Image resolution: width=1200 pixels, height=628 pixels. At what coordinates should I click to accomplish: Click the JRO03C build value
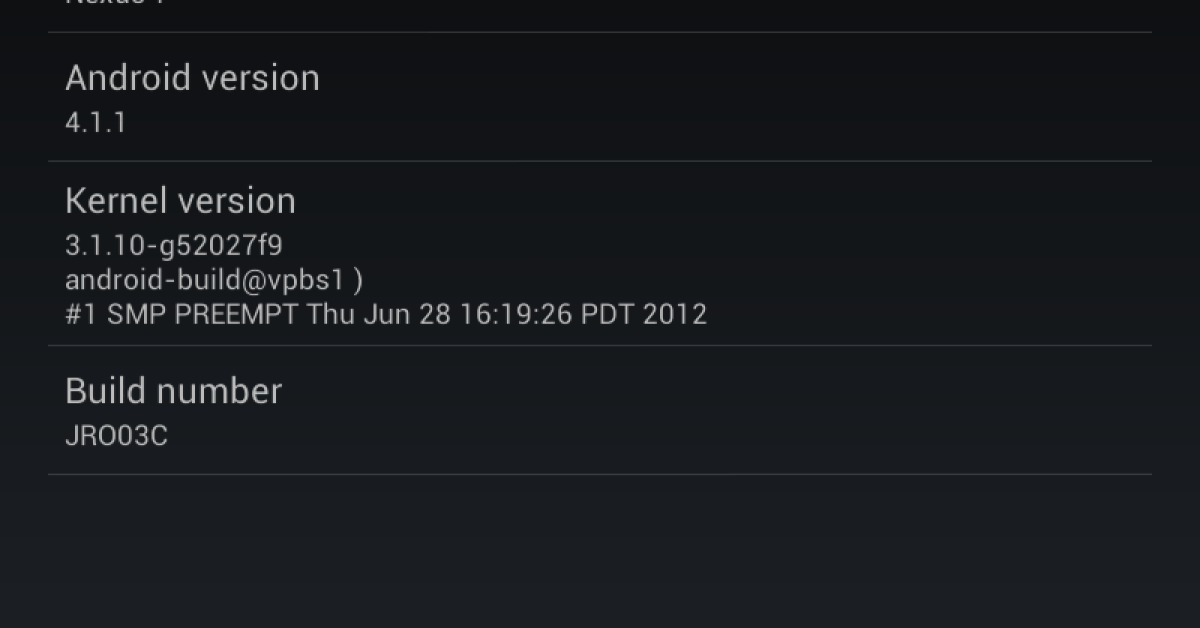pos(116,436)
